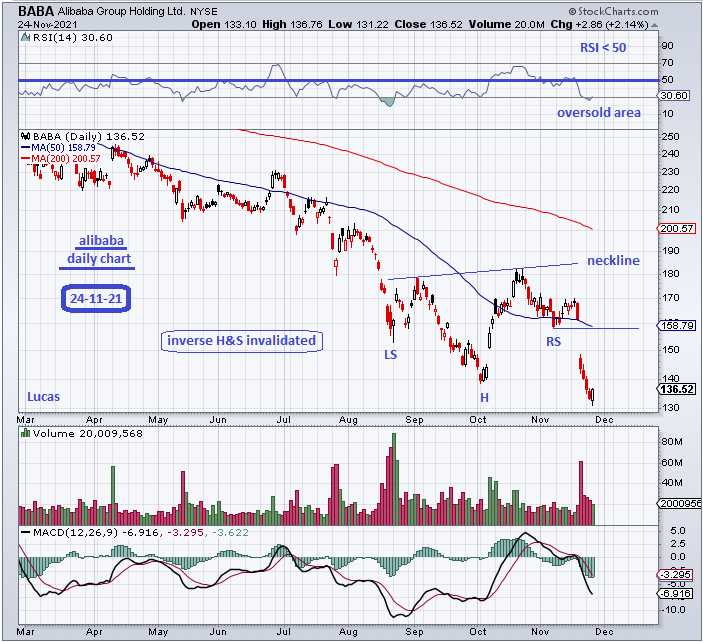Screen dimensions: 703x642
Task: Click the 'neckline' annotation
Action: click(x=613, y=260)
